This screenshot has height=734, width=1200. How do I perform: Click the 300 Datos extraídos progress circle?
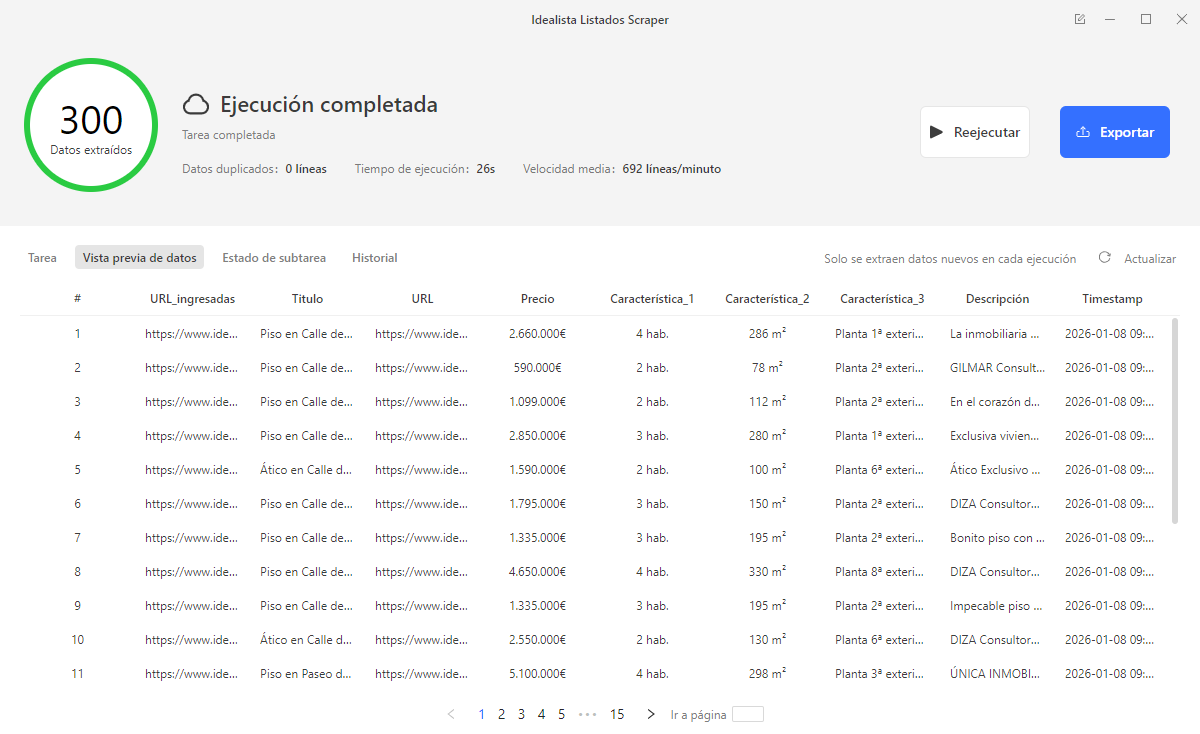click(91, 125)
